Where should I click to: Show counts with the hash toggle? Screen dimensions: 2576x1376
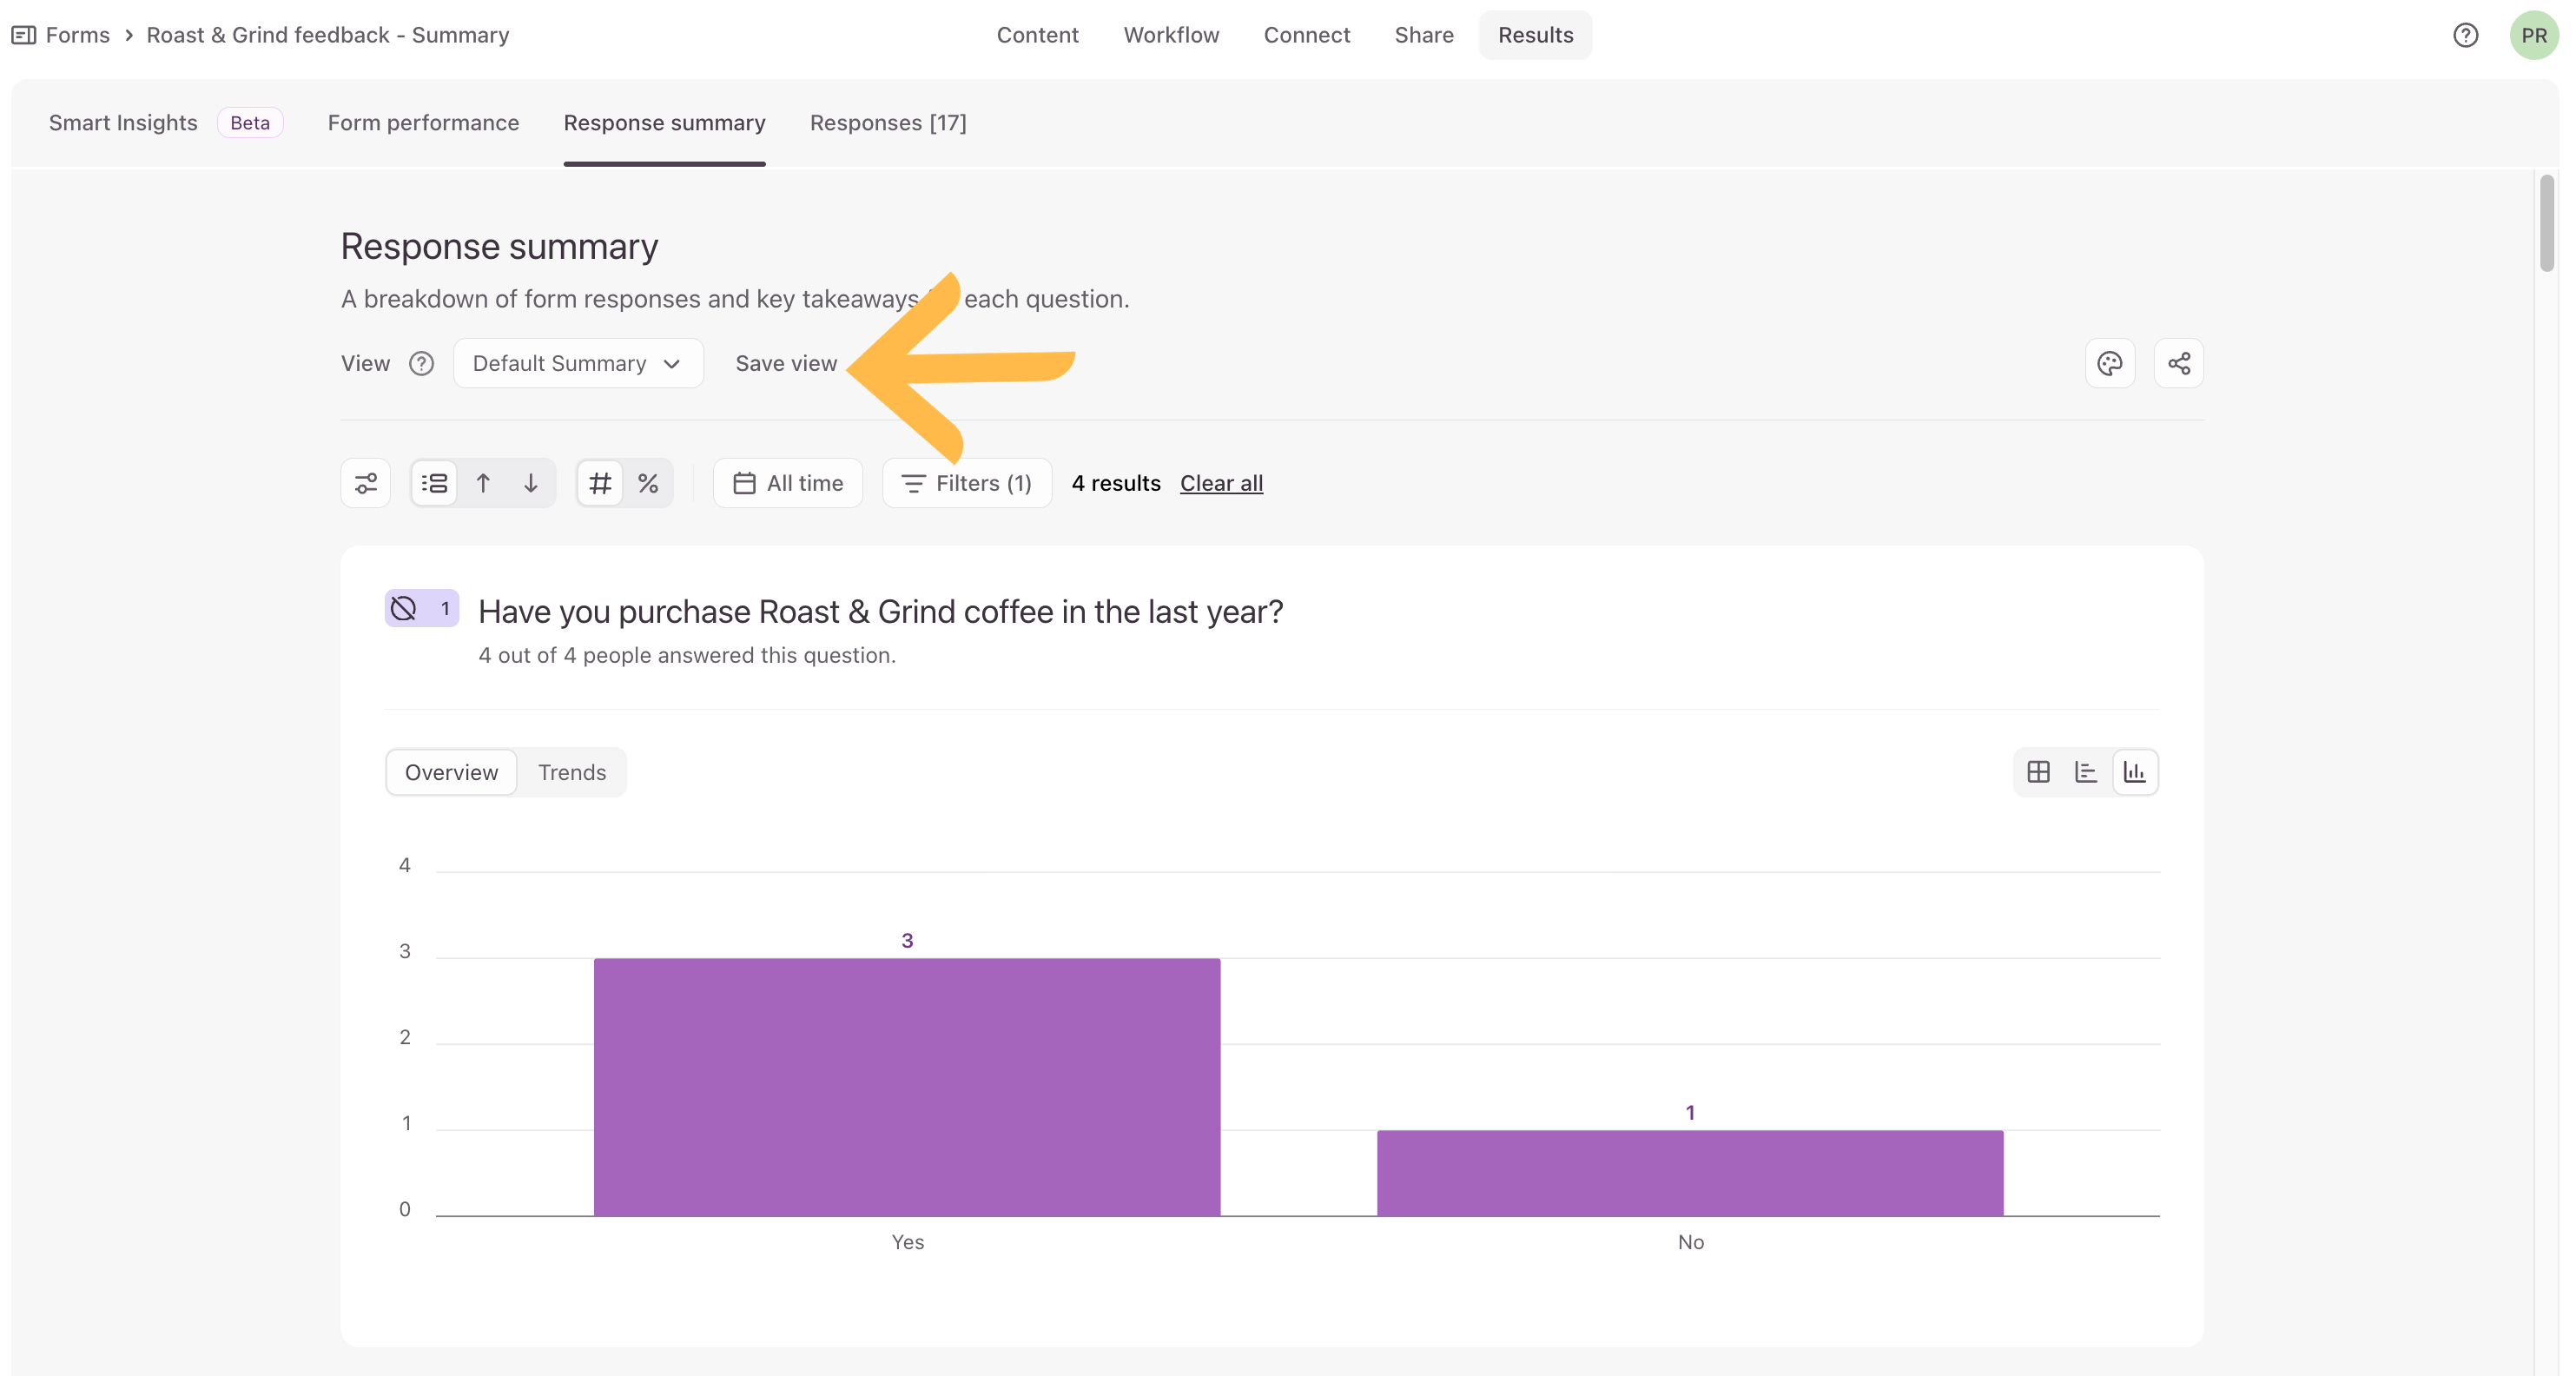[x=600, y=483]
